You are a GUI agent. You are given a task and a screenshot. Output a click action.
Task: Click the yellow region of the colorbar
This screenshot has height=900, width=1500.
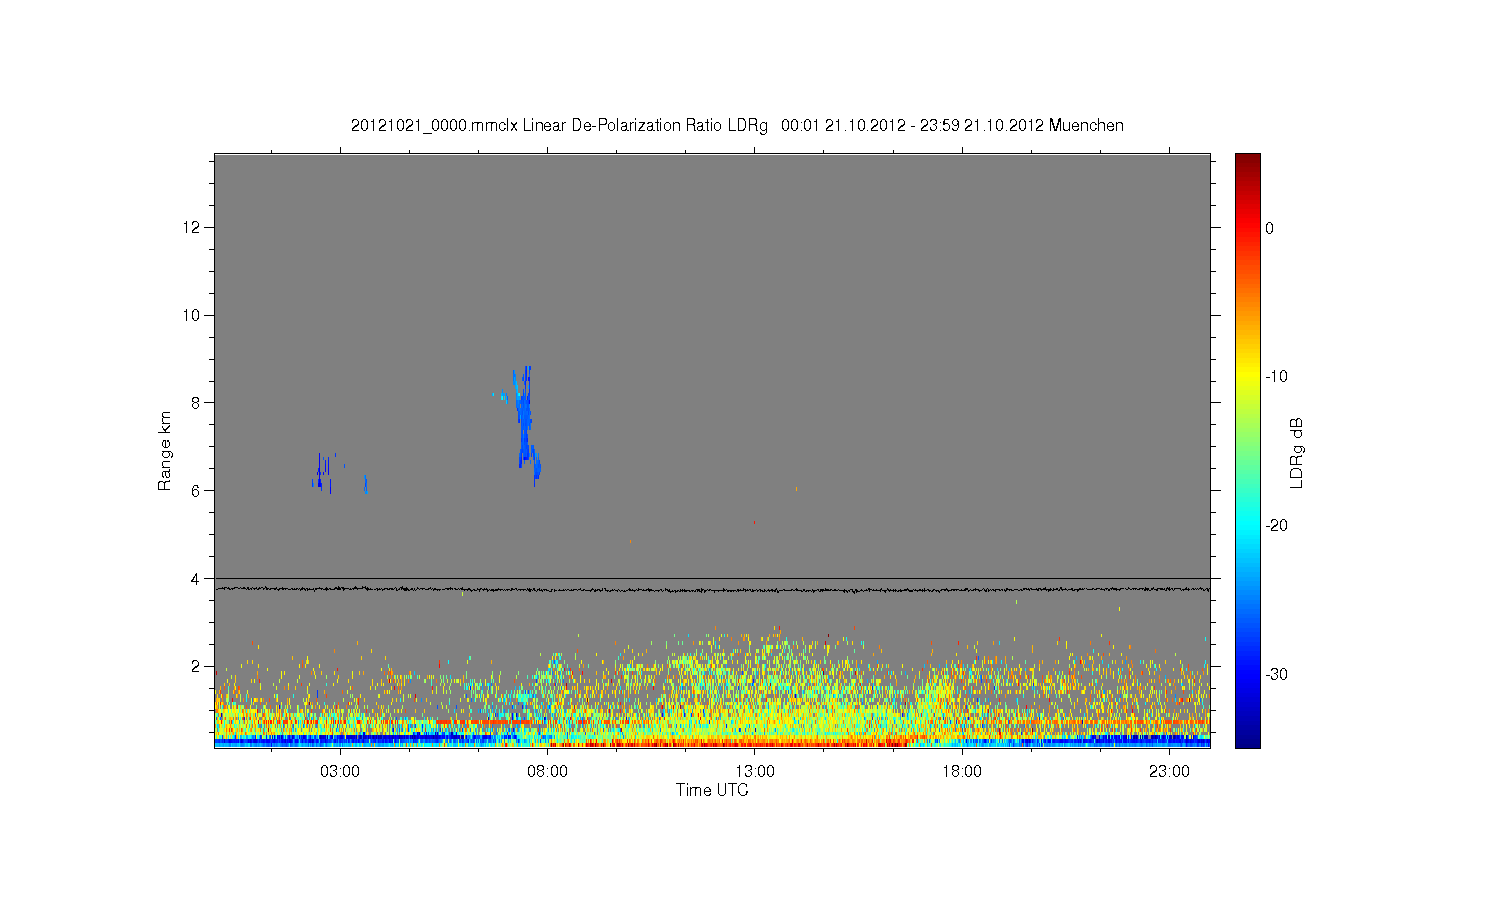coord(1248,377)
